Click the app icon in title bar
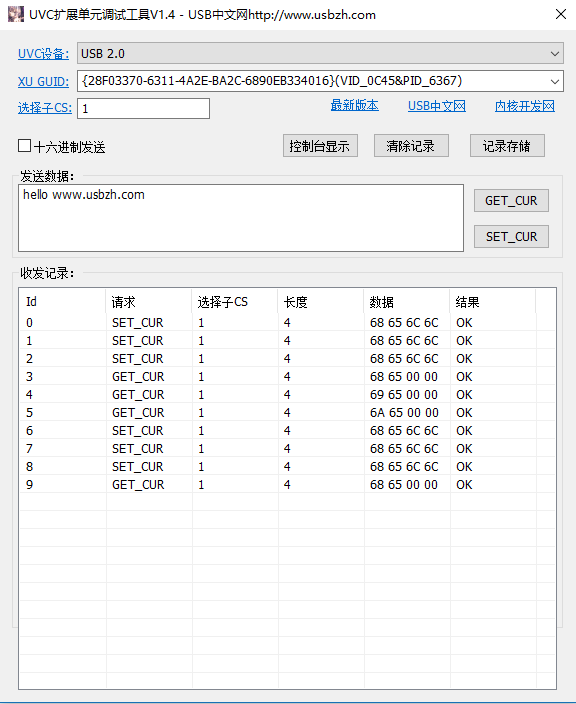The width and height of the screenshot is (576, 704). point(15,14)
